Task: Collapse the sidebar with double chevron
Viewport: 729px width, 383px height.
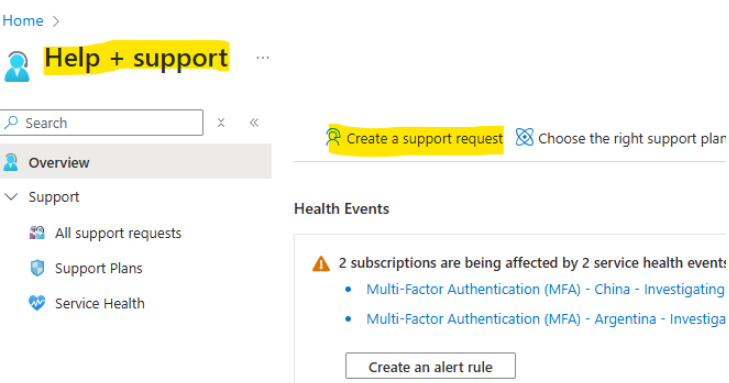Action: tap(254, 123)
